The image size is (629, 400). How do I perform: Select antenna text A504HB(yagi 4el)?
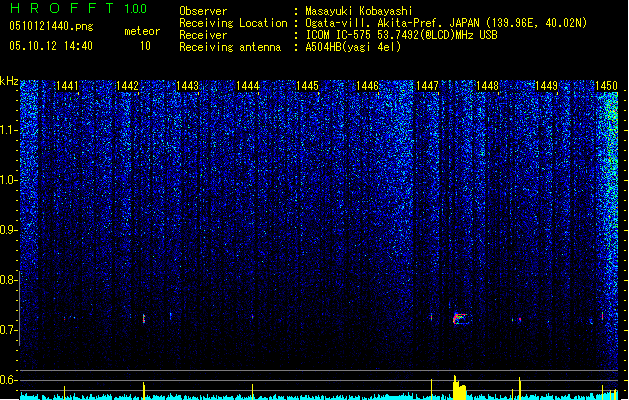pyautogui.click(x=353, y=47)
